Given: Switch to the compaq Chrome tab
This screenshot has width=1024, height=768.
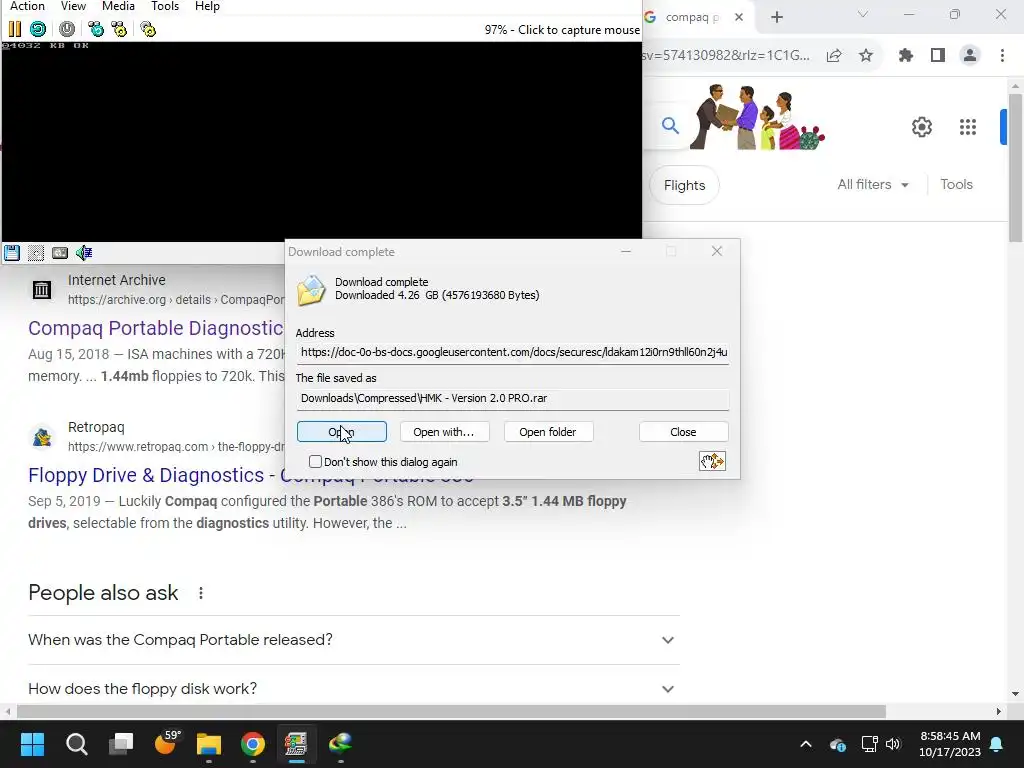Looking at the screenshot, I should point(692,17).
